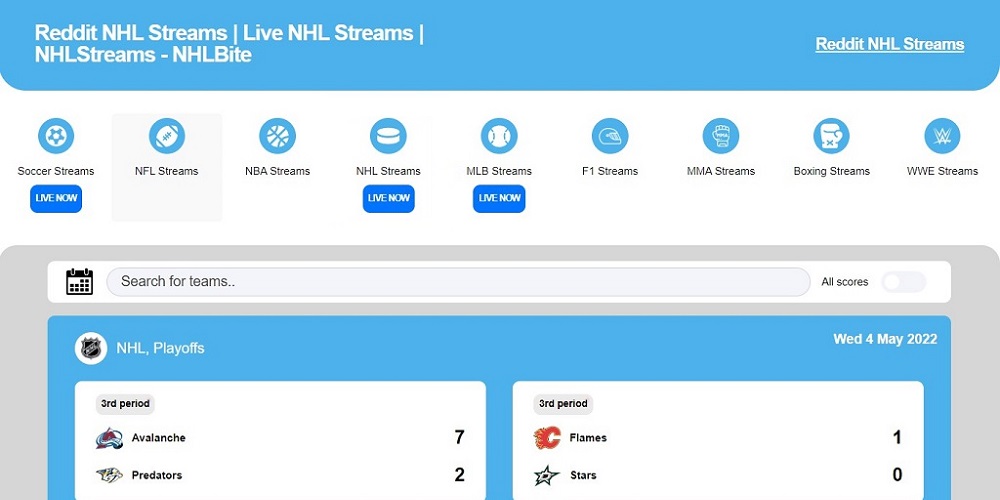Image resolution: width=1000 pixels, height=500 pixels.
Task: Click 3rd period badge in Avalanche game
Action: coord(125,404)
